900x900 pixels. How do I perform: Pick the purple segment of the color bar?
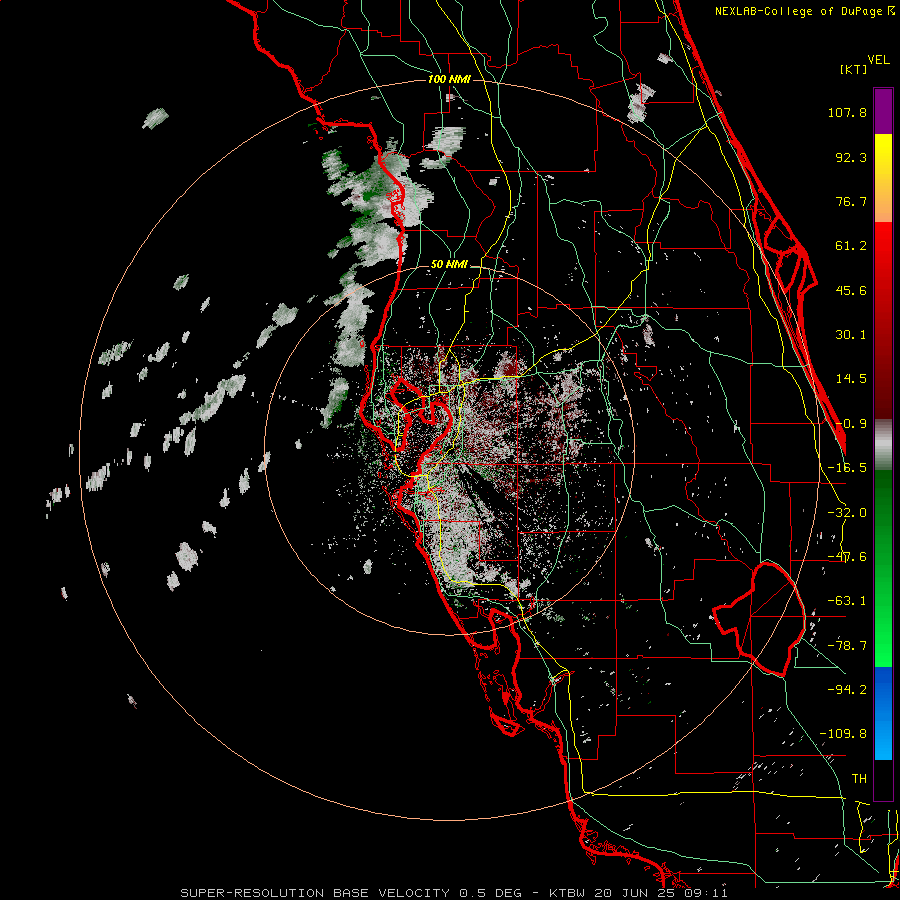click(x=883, y=111)
